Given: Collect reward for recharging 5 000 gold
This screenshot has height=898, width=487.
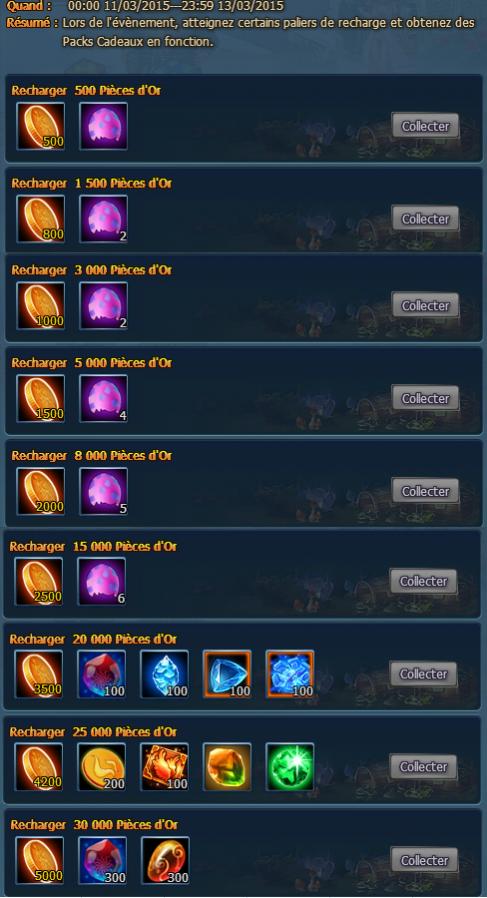Looking at the screenshot, I should pos(425,398).
